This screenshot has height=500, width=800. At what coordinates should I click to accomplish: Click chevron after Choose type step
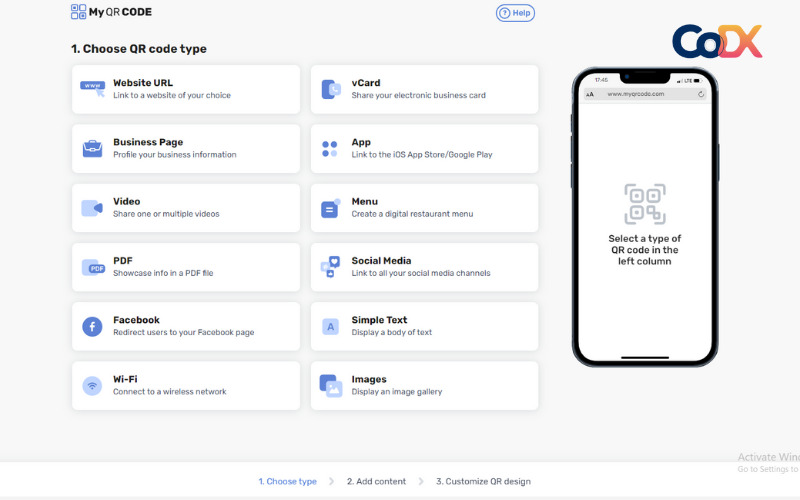pos(332,481)
